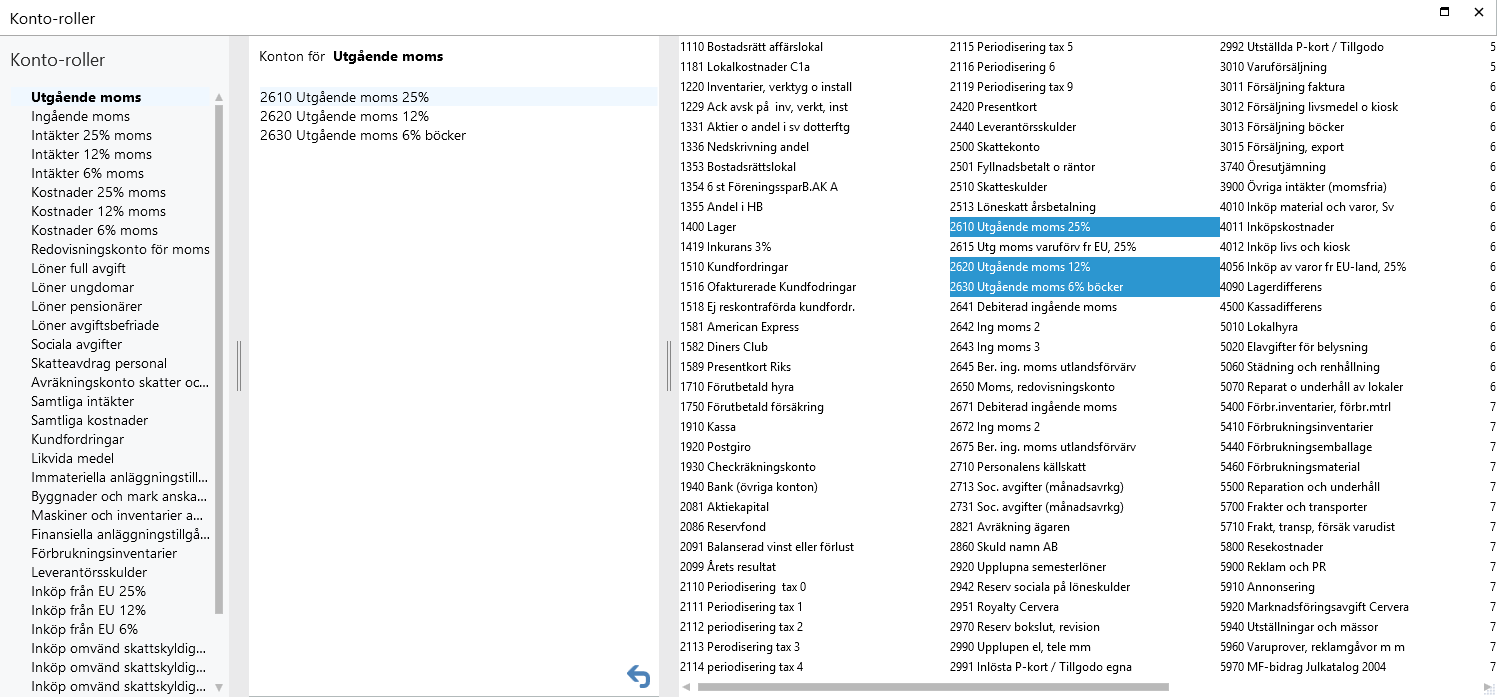
Task: Pick account 5800 Resekostnader
Action: (x=1271, y=547)
